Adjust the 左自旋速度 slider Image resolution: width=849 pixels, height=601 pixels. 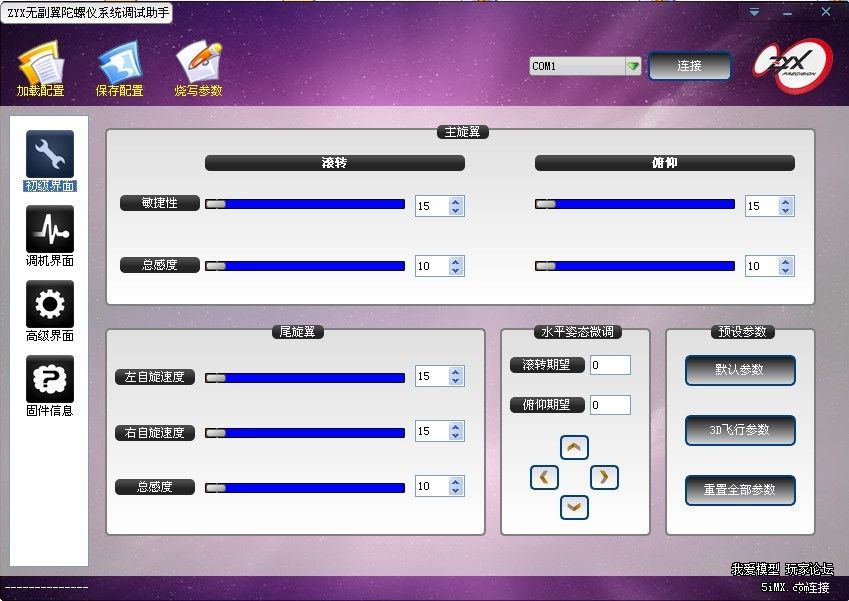coord(305,378)
